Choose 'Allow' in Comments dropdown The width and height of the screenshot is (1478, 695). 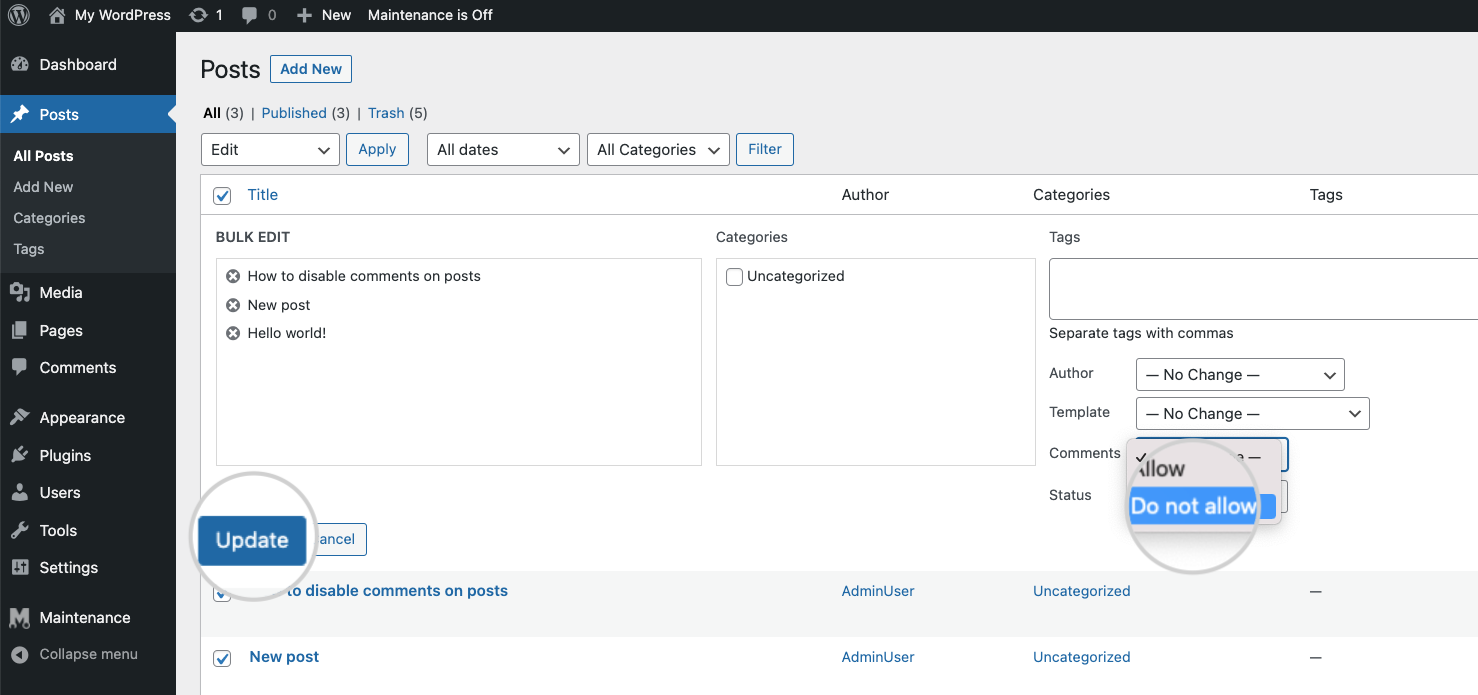coord(1160,469)
